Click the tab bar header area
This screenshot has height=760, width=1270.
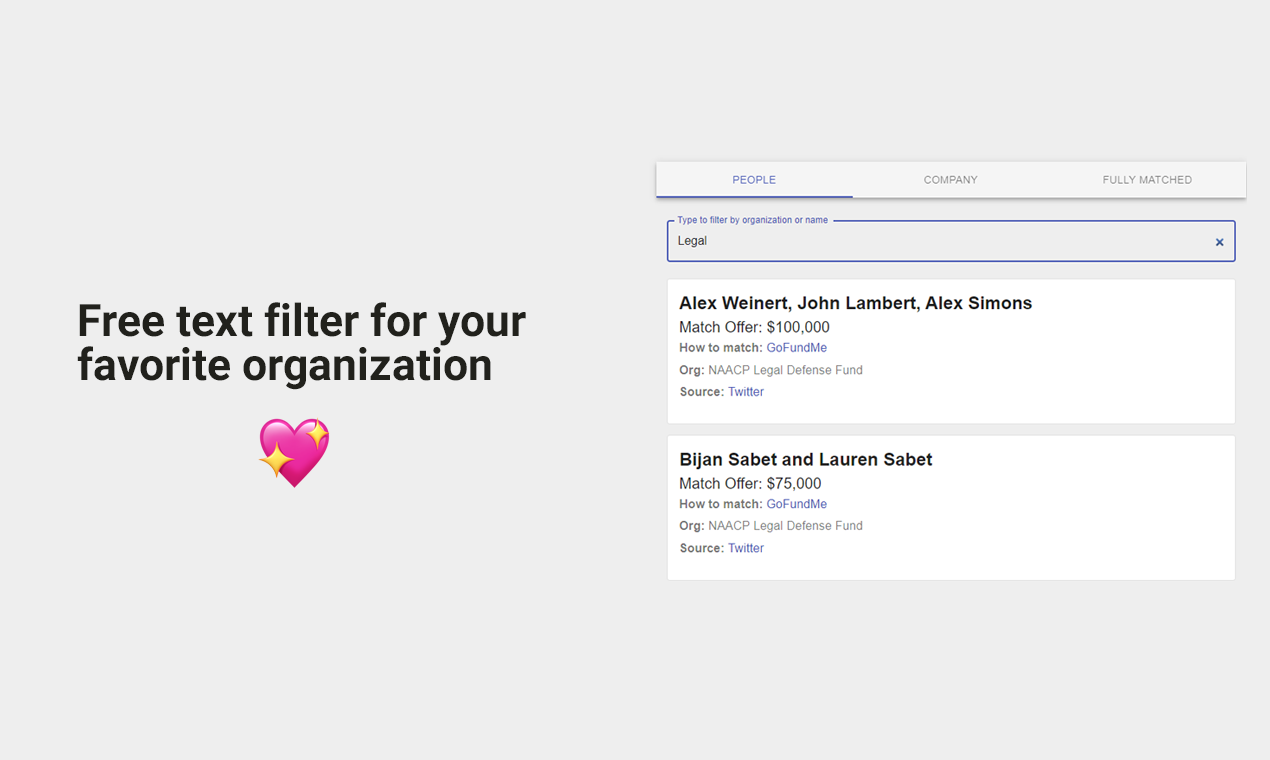(950, 180)
